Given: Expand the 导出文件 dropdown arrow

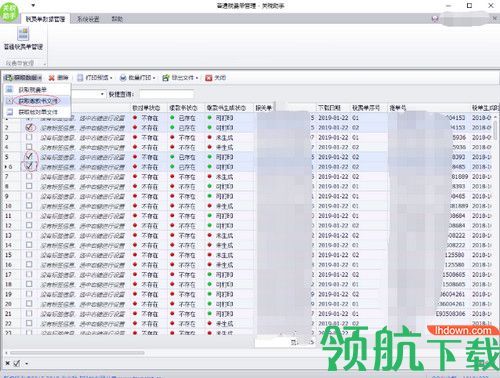Looking at the screenshot, I should (x=197, y=78).
